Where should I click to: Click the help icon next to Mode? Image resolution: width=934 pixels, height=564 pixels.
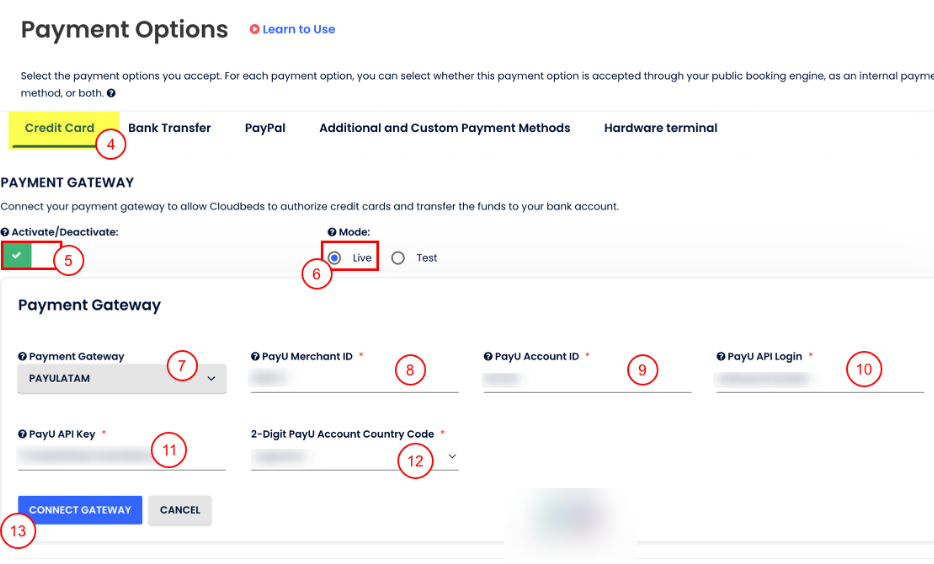click(x=332, y=232)
